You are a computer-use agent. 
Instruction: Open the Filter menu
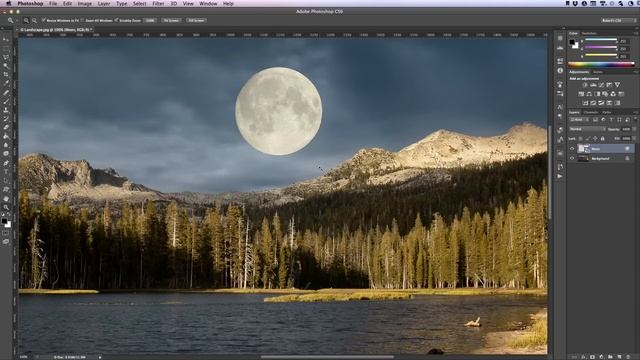coord(158,3)
